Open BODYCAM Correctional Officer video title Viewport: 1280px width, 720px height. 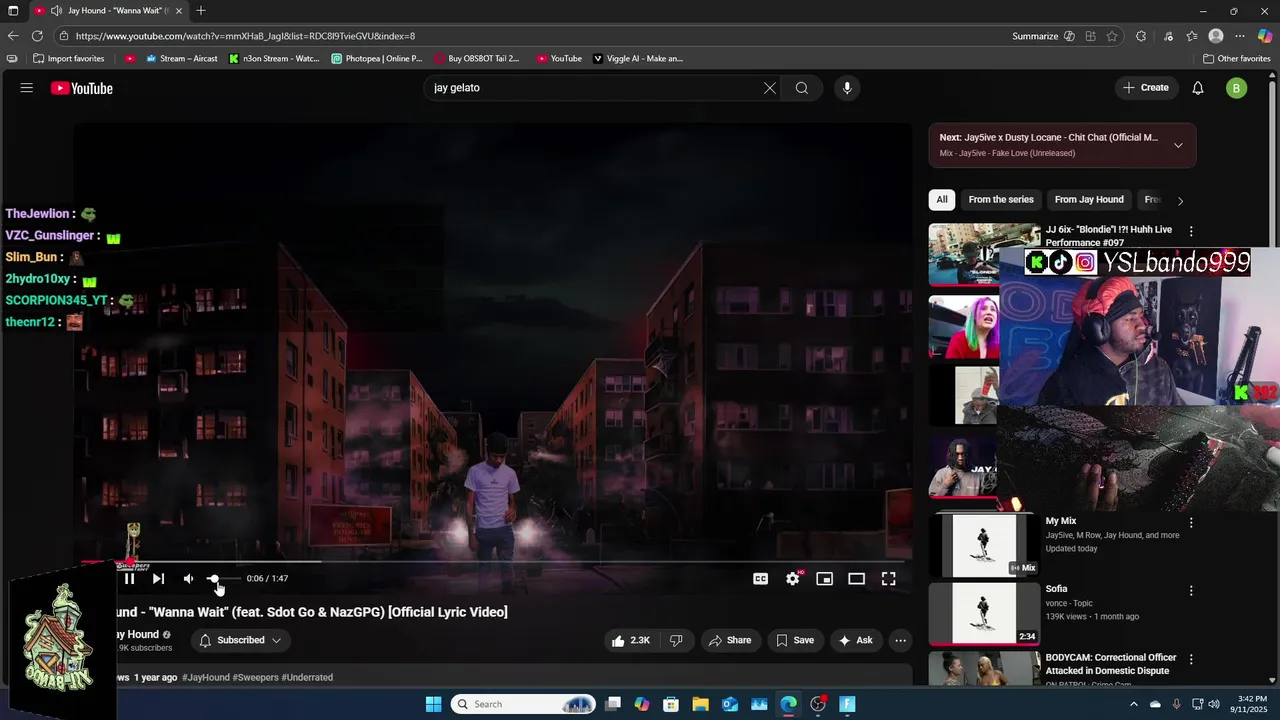pos(1111,664)
